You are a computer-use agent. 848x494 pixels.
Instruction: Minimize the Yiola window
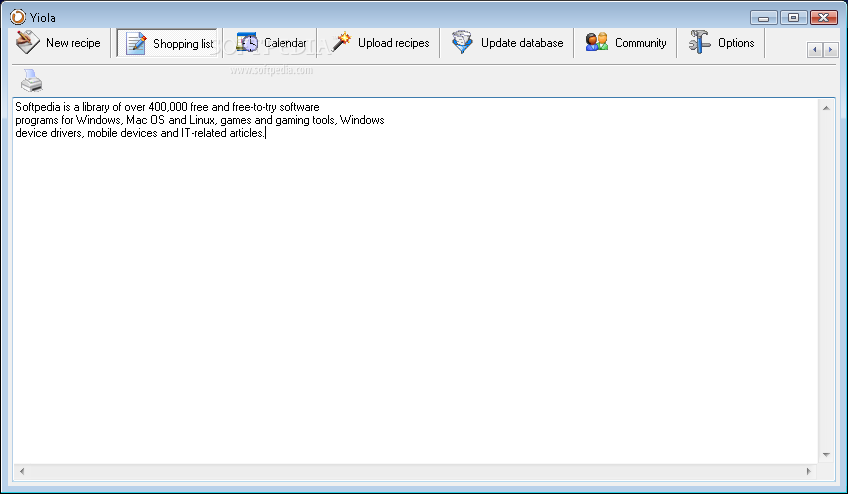tap(763, 18)
